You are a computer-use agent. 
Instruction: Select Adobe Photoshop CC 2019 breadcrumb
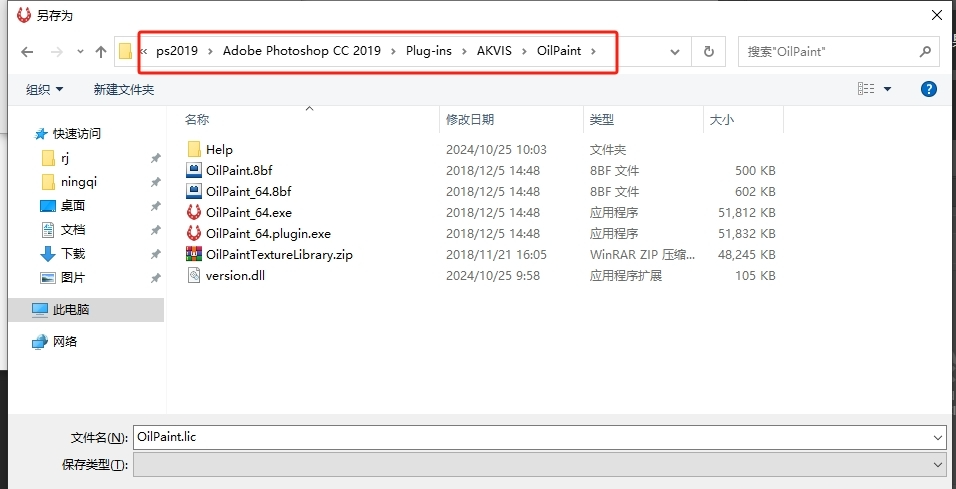(x=302, y=51)
